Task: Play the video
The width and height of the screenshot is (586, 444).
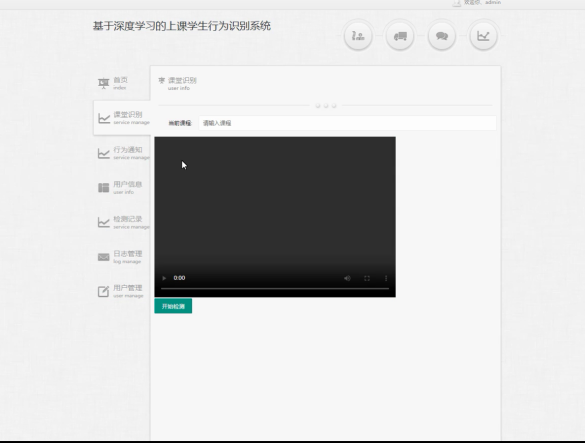Action: [x=164, y=278]
